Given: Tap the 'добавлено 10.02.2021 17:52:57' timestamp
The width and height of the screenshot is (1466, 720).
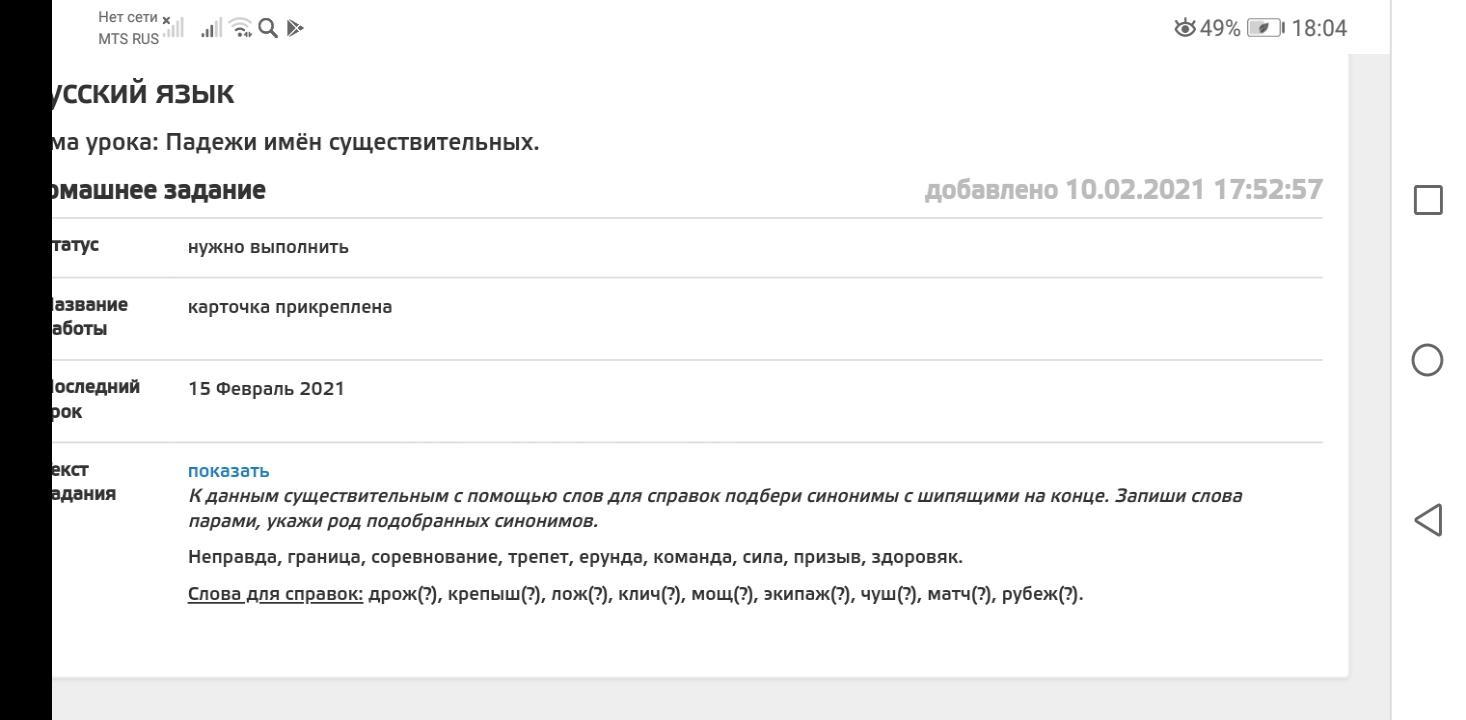Looking at the screenshot, I should [x=1123, y=190].
